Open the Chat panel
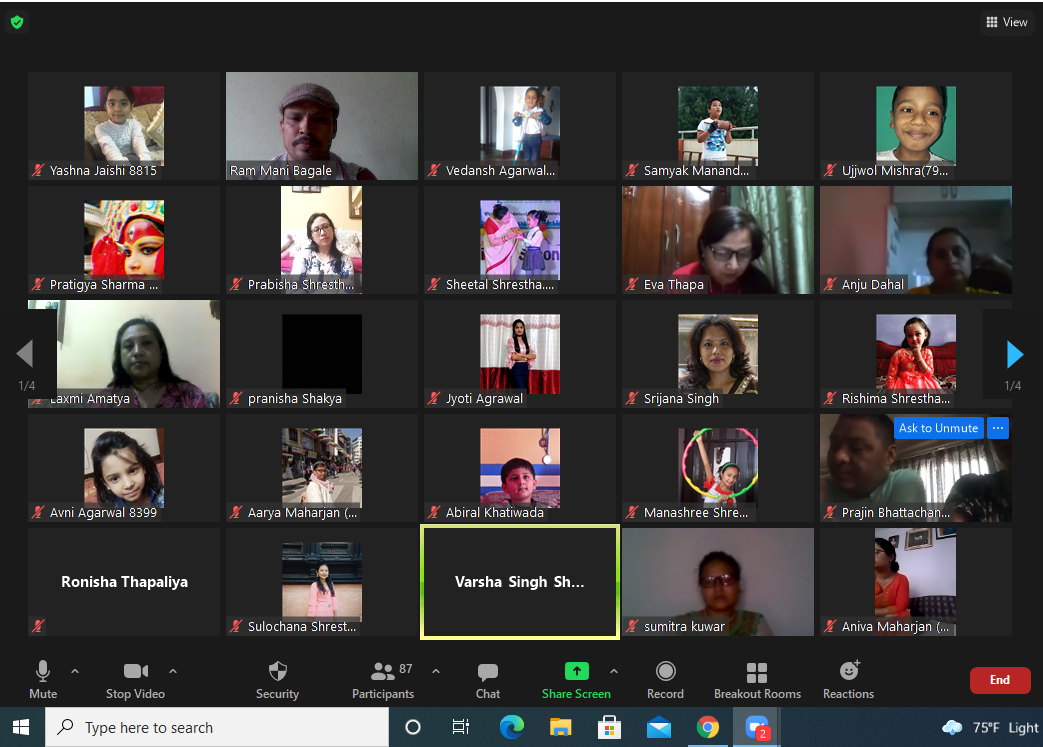The height and width of the screenshot is (747, 1043). pyautogui.click(x=488, y=680)
